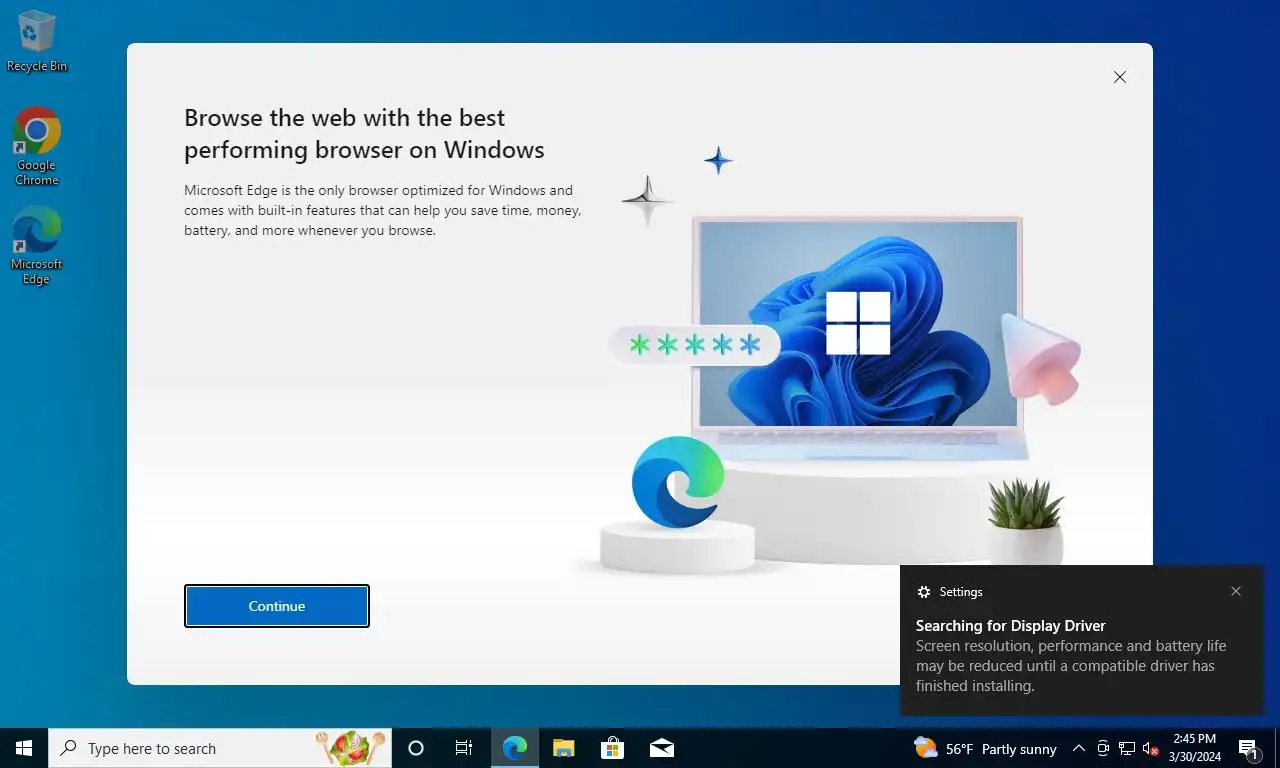Image resolution: width=1280 pixels, height=768 pixels.
Task: Click the Meet Now tray icon
Action: (1103, 748)
